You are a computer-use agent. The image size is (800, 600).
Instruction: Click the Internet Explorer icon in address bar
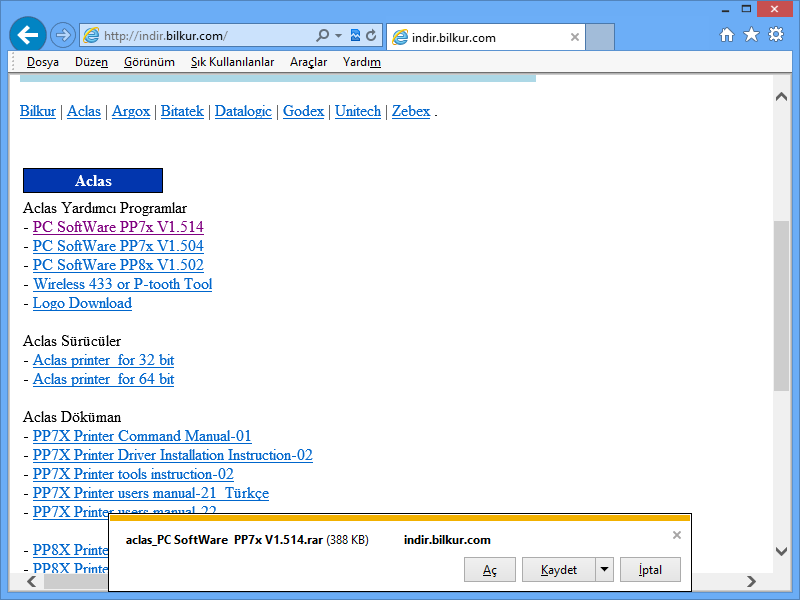pos(91,35)
